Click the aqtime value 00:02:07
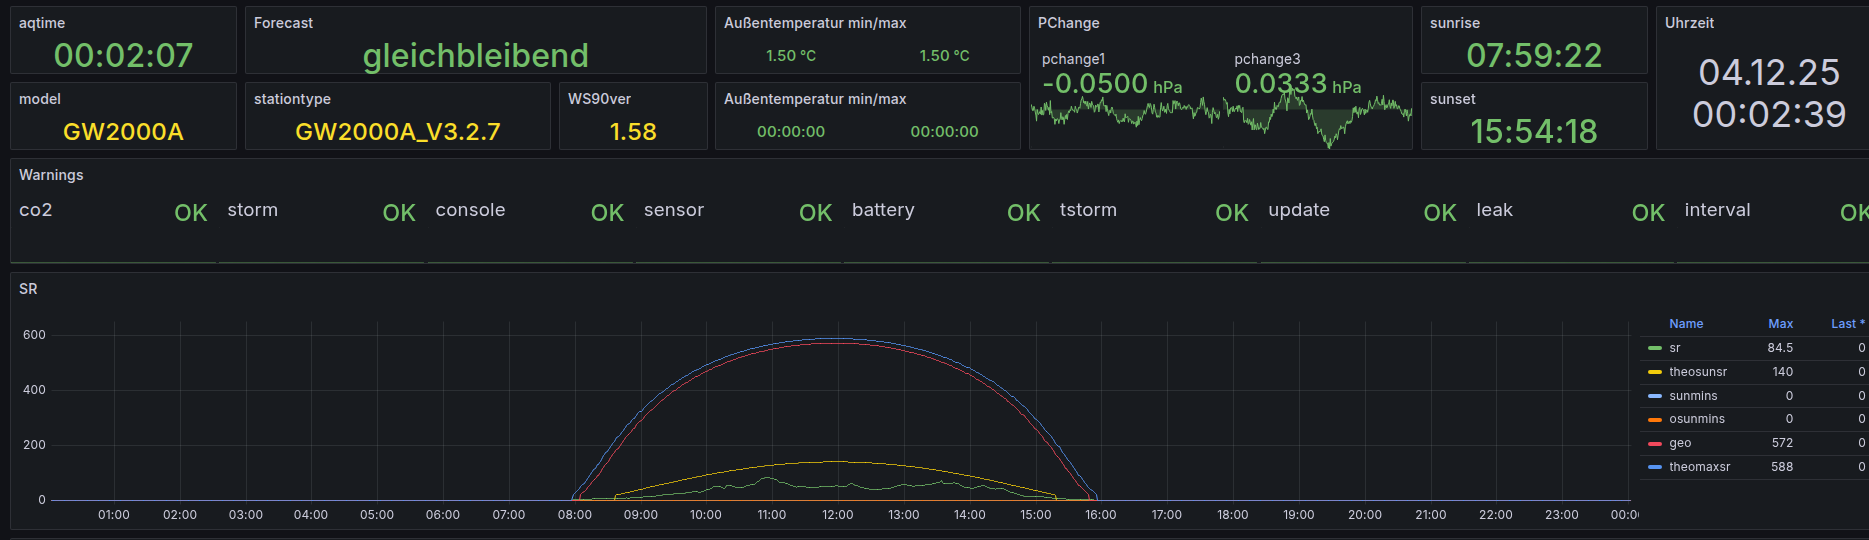Image resolution: width=1869 pixels, height=540 pixels. (x=123, y=55)
